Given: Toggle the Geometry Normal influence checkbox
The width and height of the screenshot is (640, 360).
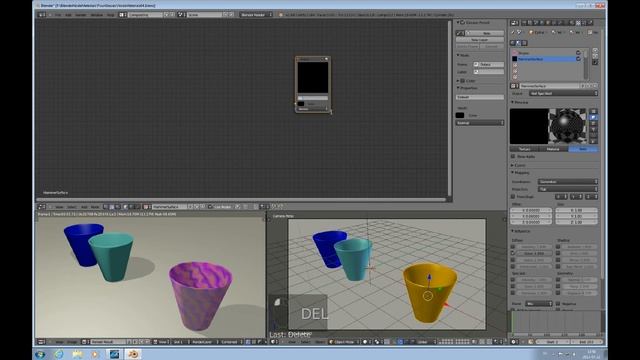Looking at the screenshot, I should [x=558, y=280].
